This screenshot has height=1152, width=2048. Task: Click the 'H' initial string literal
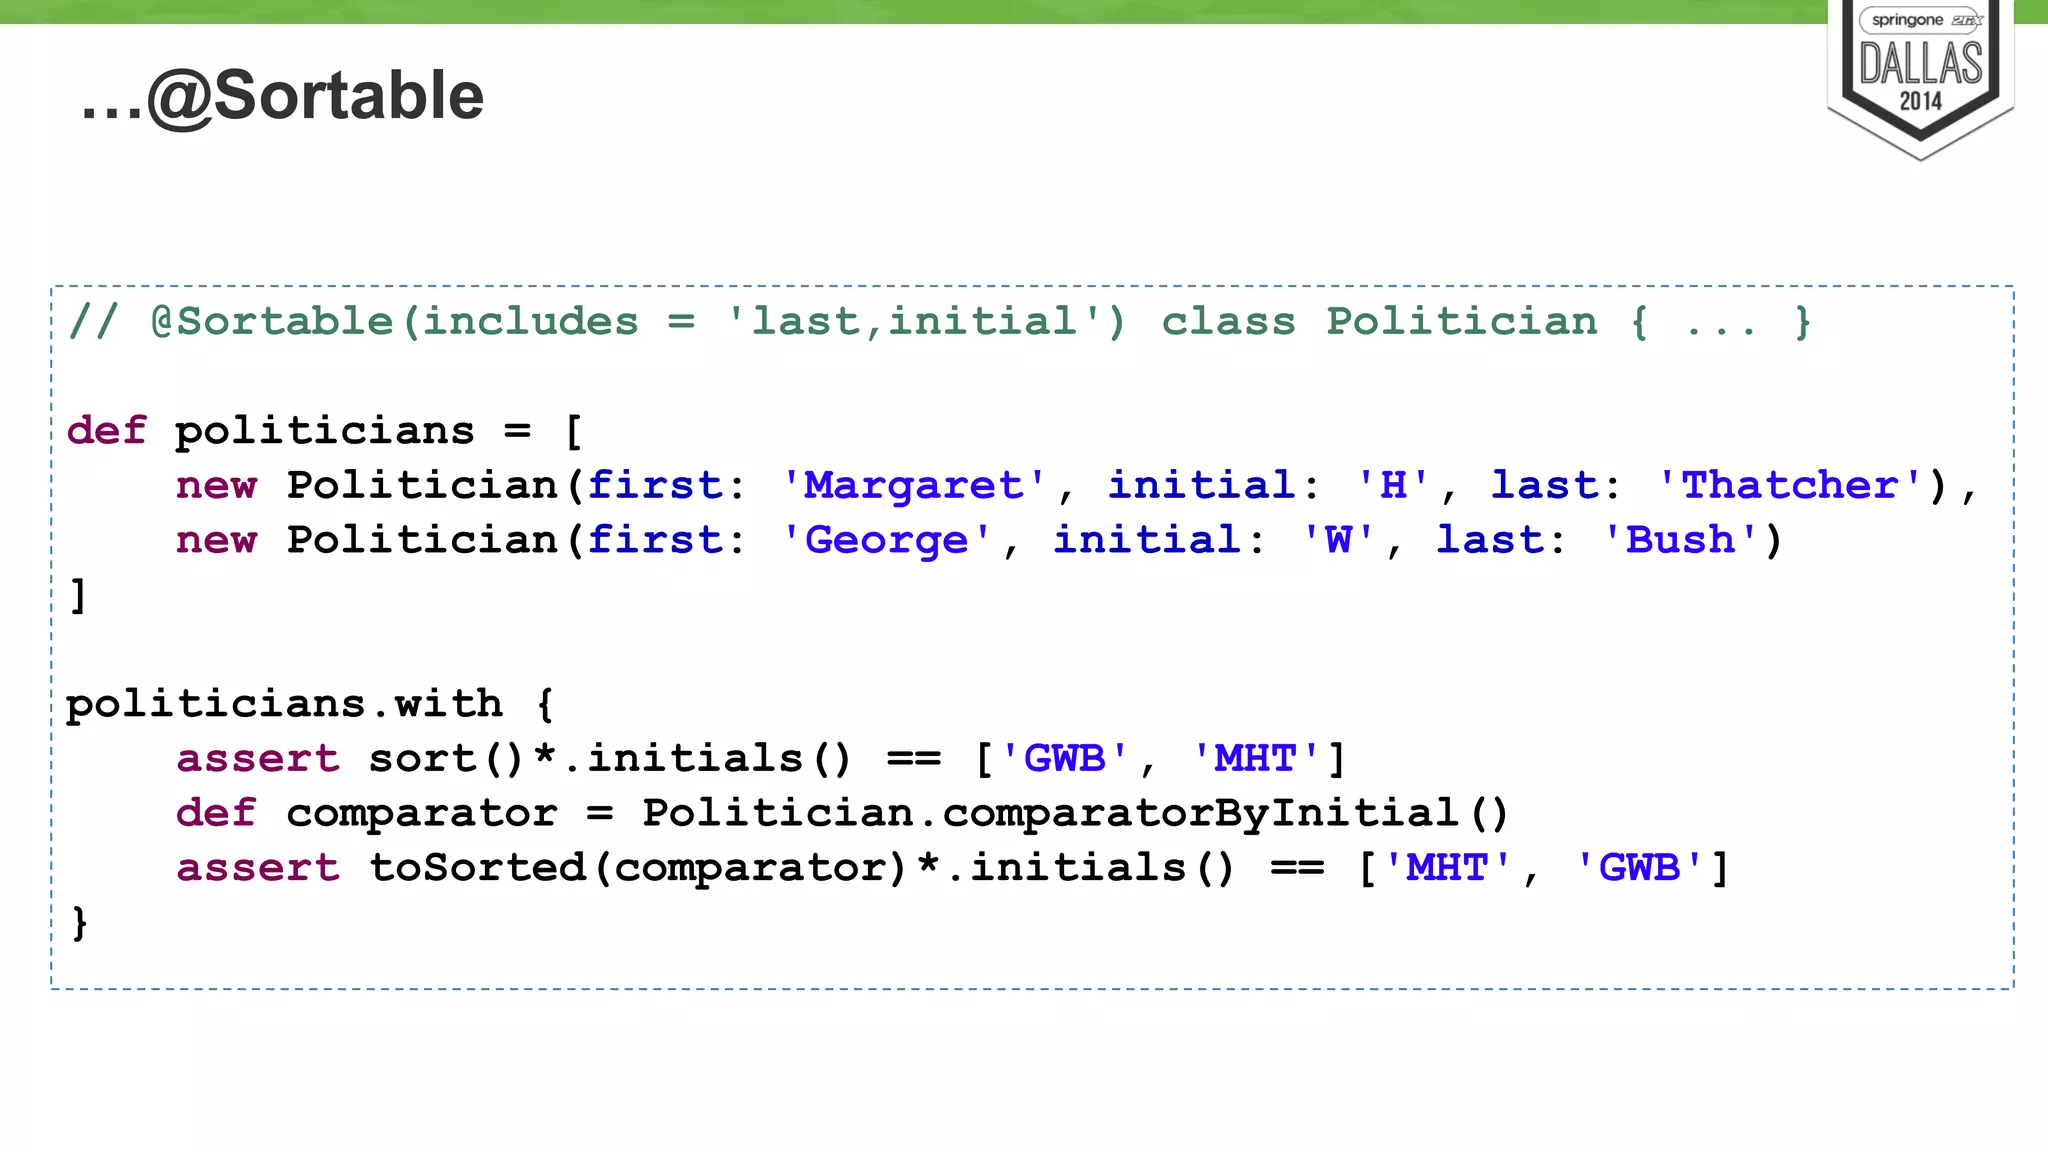(1392, 486)
